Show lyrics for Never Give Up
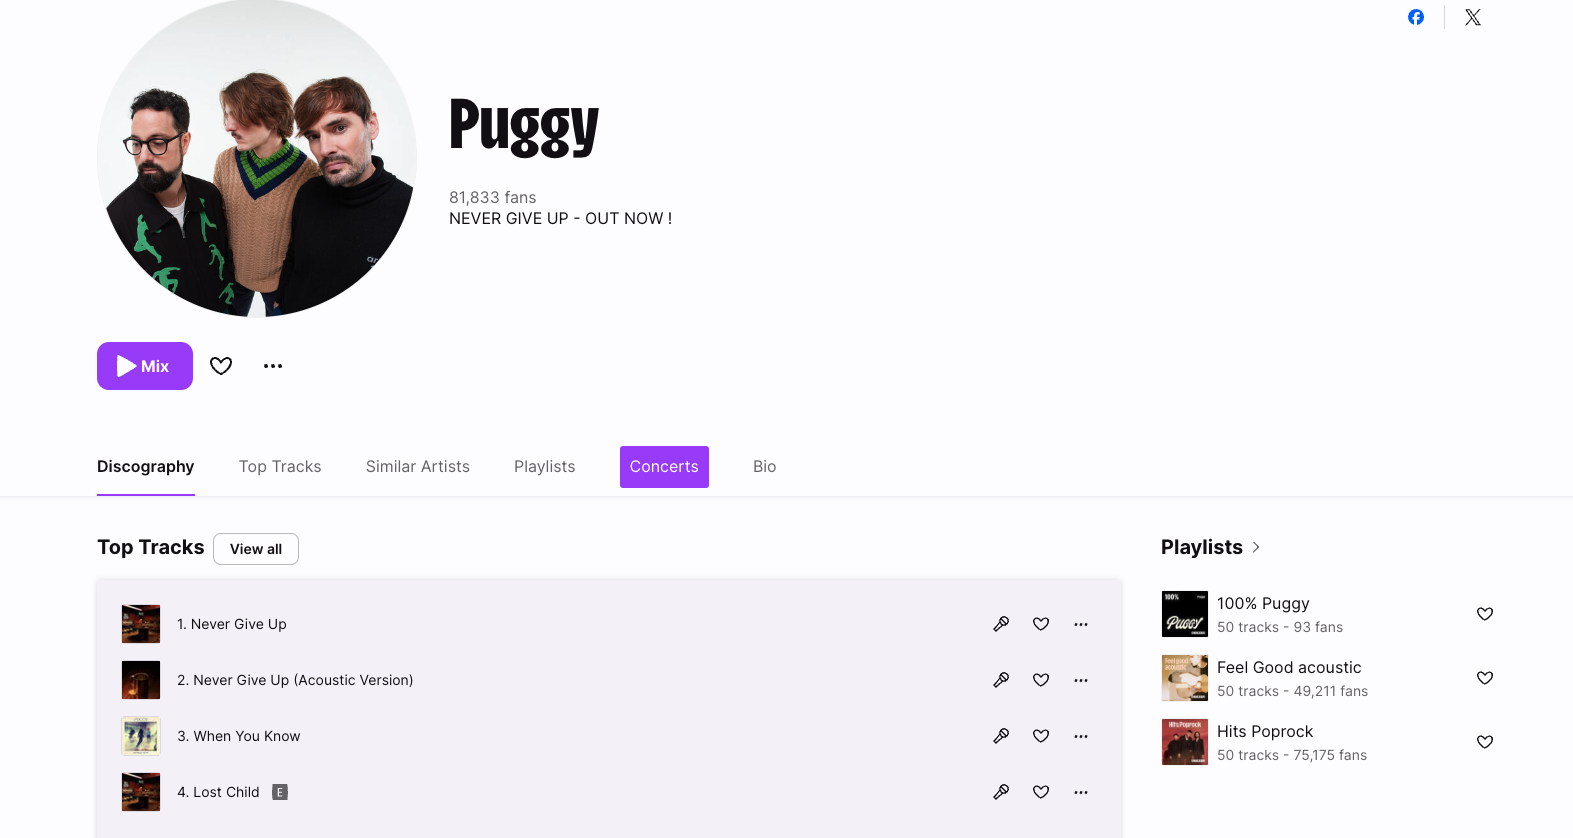Image resolution: width=1573 pixels, height=838 pixels. point(1001,624)
